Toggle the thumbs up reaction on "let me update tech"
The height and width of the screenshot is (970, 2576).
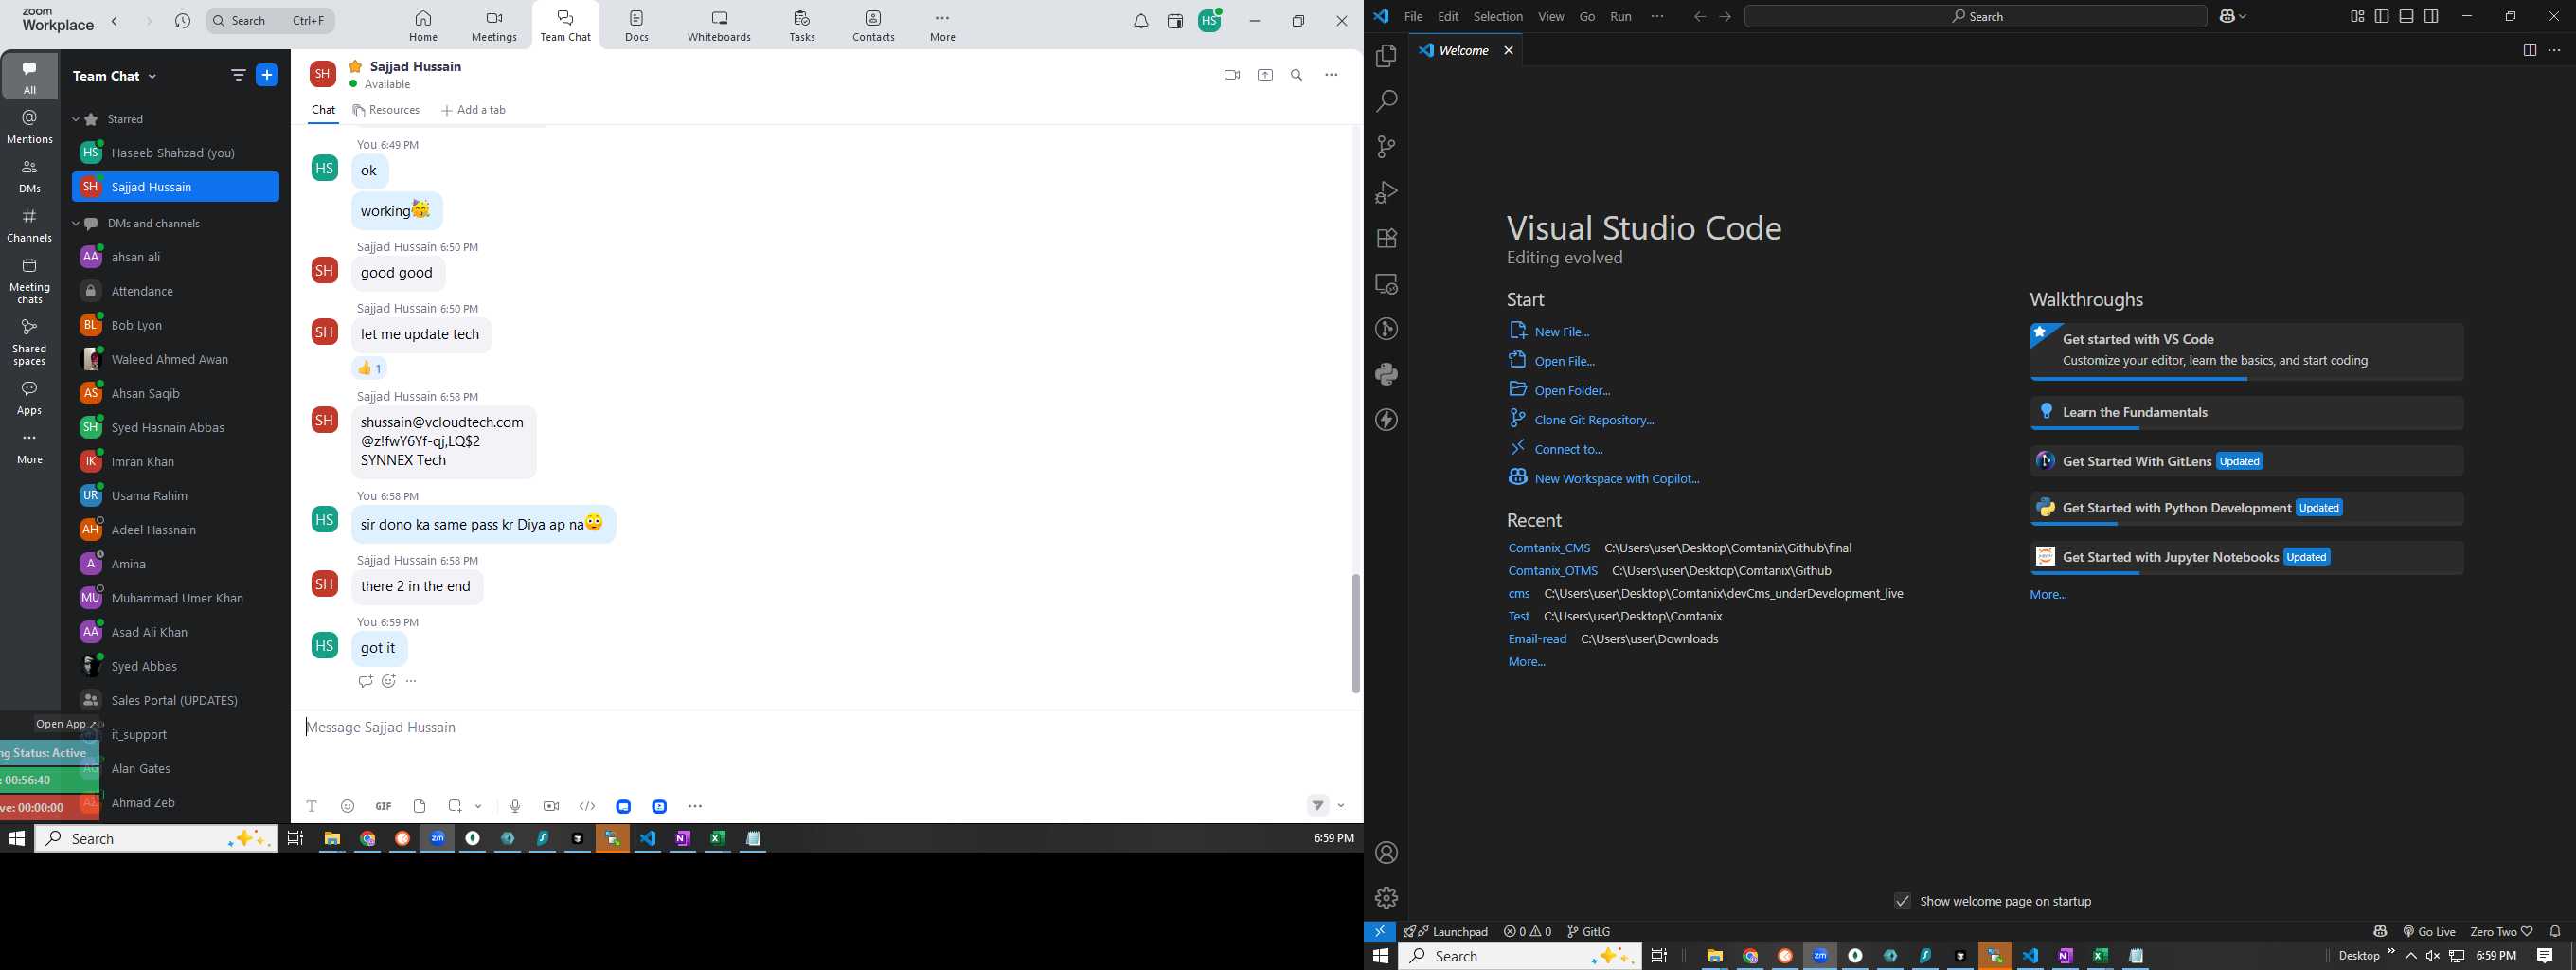coord(369,369)
